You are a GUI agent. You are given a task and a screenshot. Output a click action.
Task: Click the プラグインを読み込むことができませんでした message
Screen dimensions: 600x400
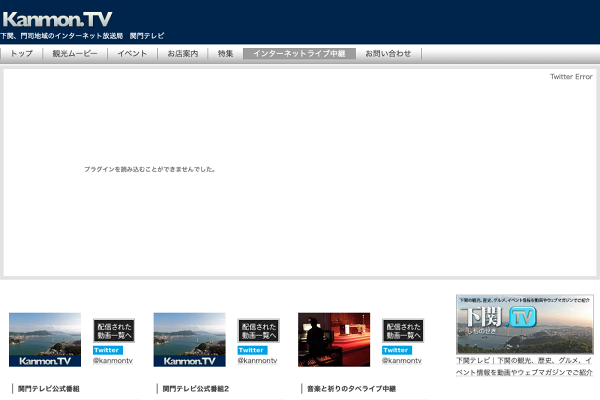[x=150, y=169]
